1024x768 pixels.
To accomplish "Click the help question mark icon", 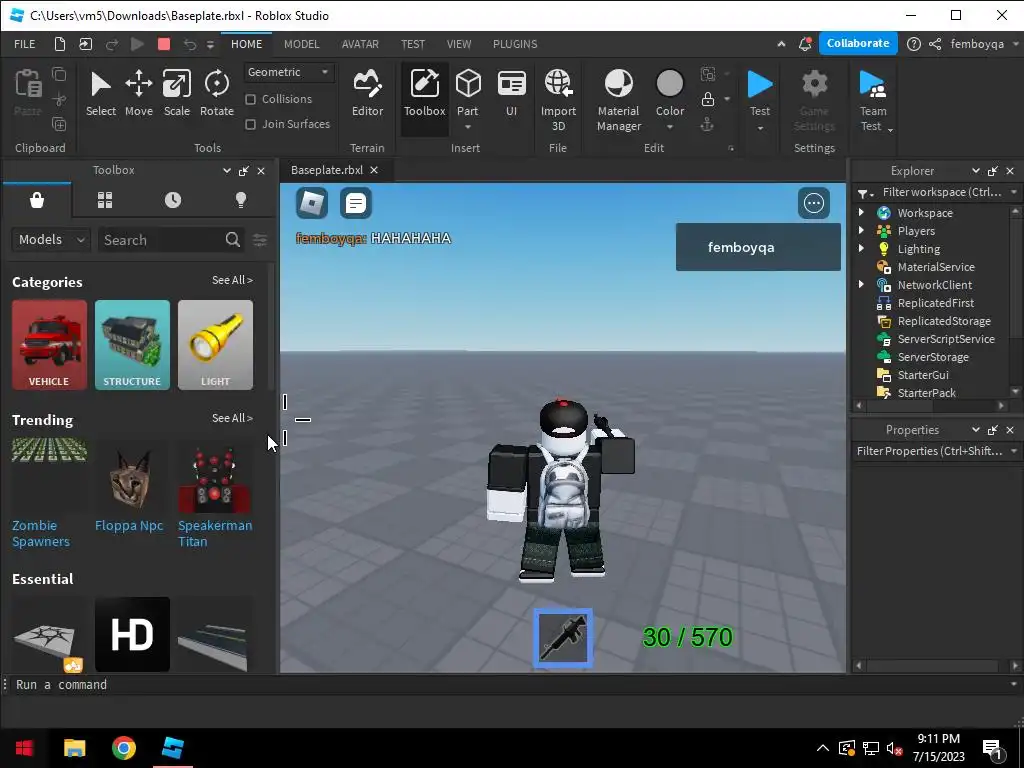I will 914,44.
